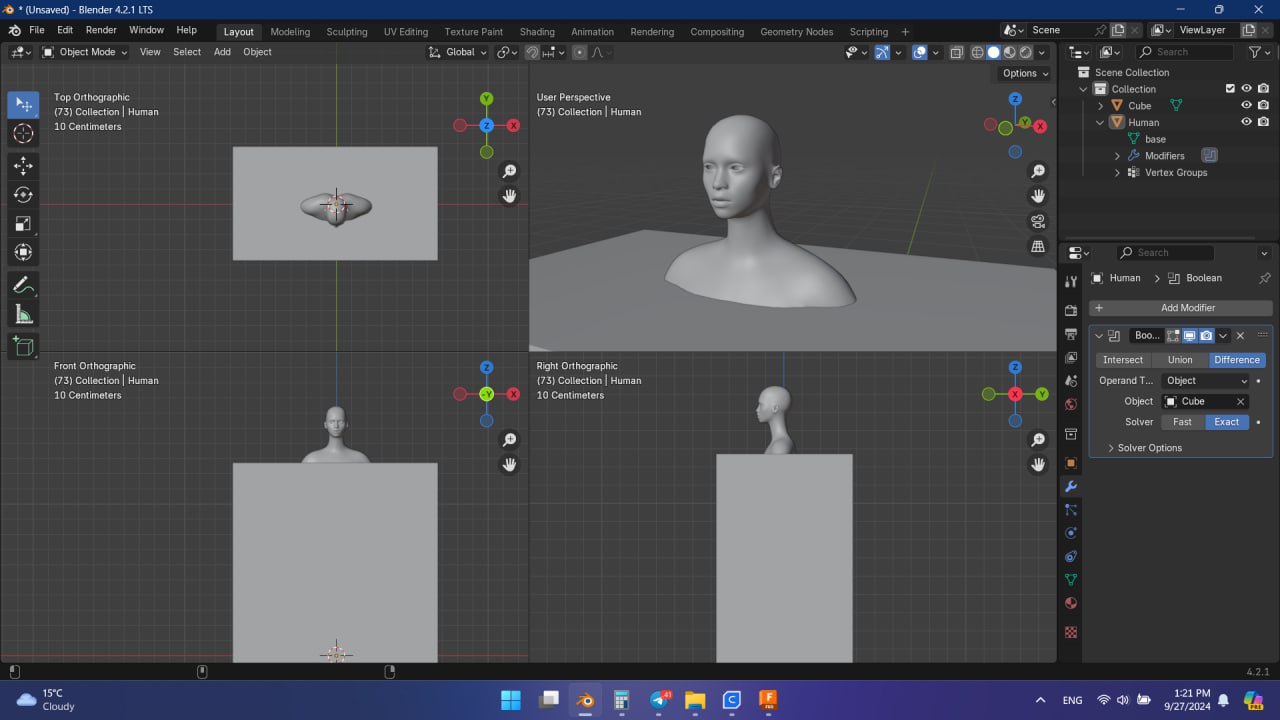1280x720 pixels.
Task: Switch perspective view to camera view
Action: [x=1038, y=221]
